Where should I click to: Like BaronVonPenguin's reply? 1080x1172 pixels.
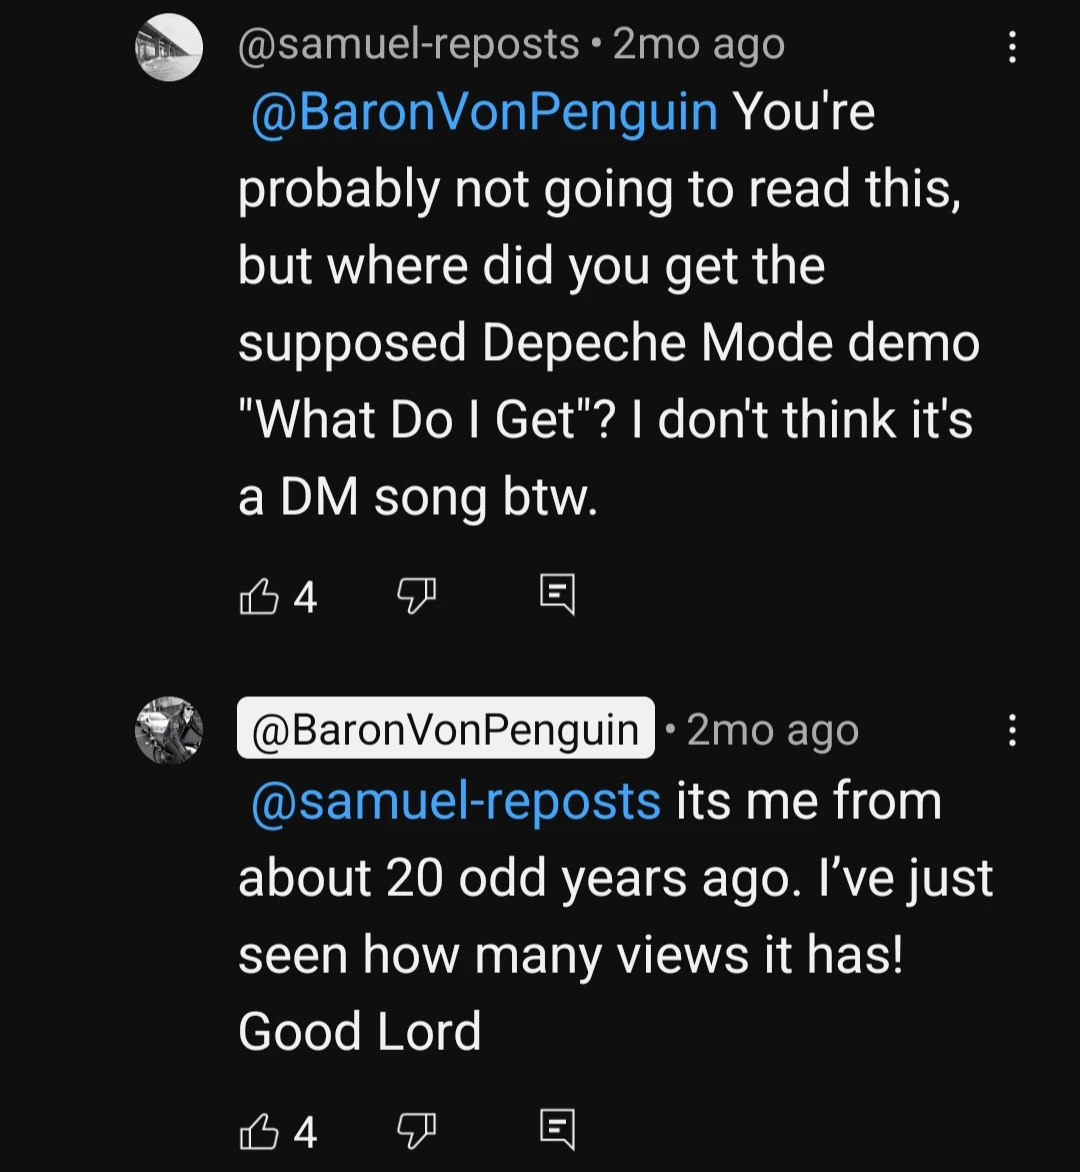coord(258,1131)
